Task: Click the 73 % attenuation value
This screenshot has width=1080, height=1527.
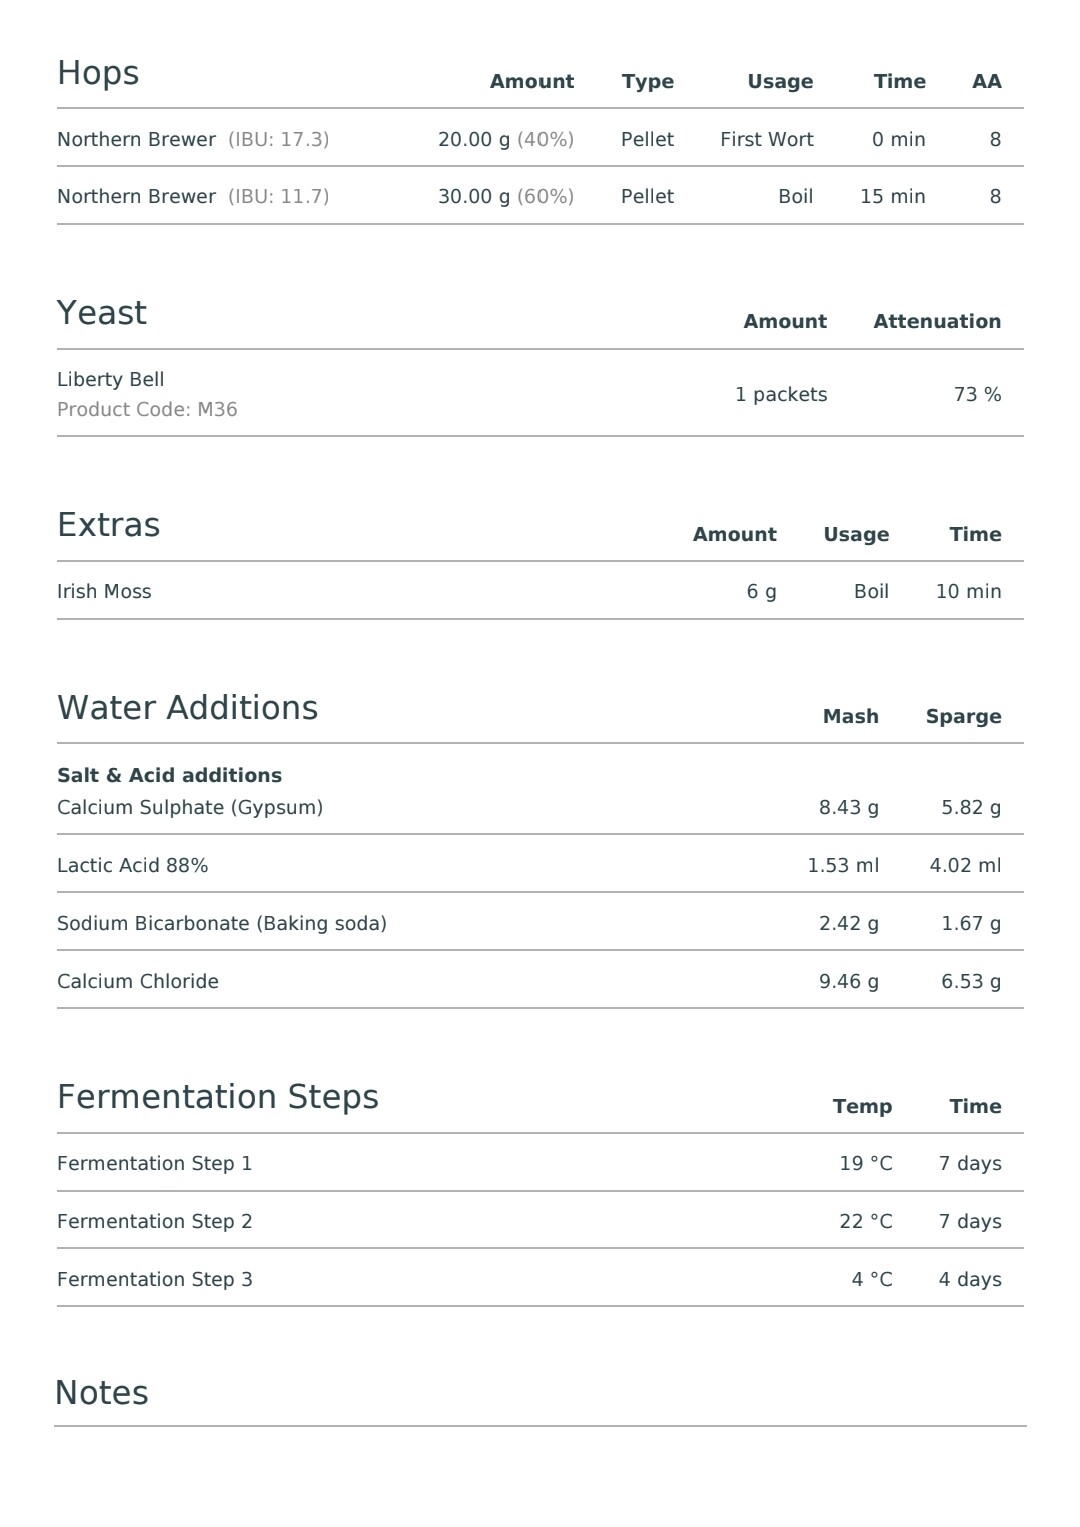Action: coord(978,395)
